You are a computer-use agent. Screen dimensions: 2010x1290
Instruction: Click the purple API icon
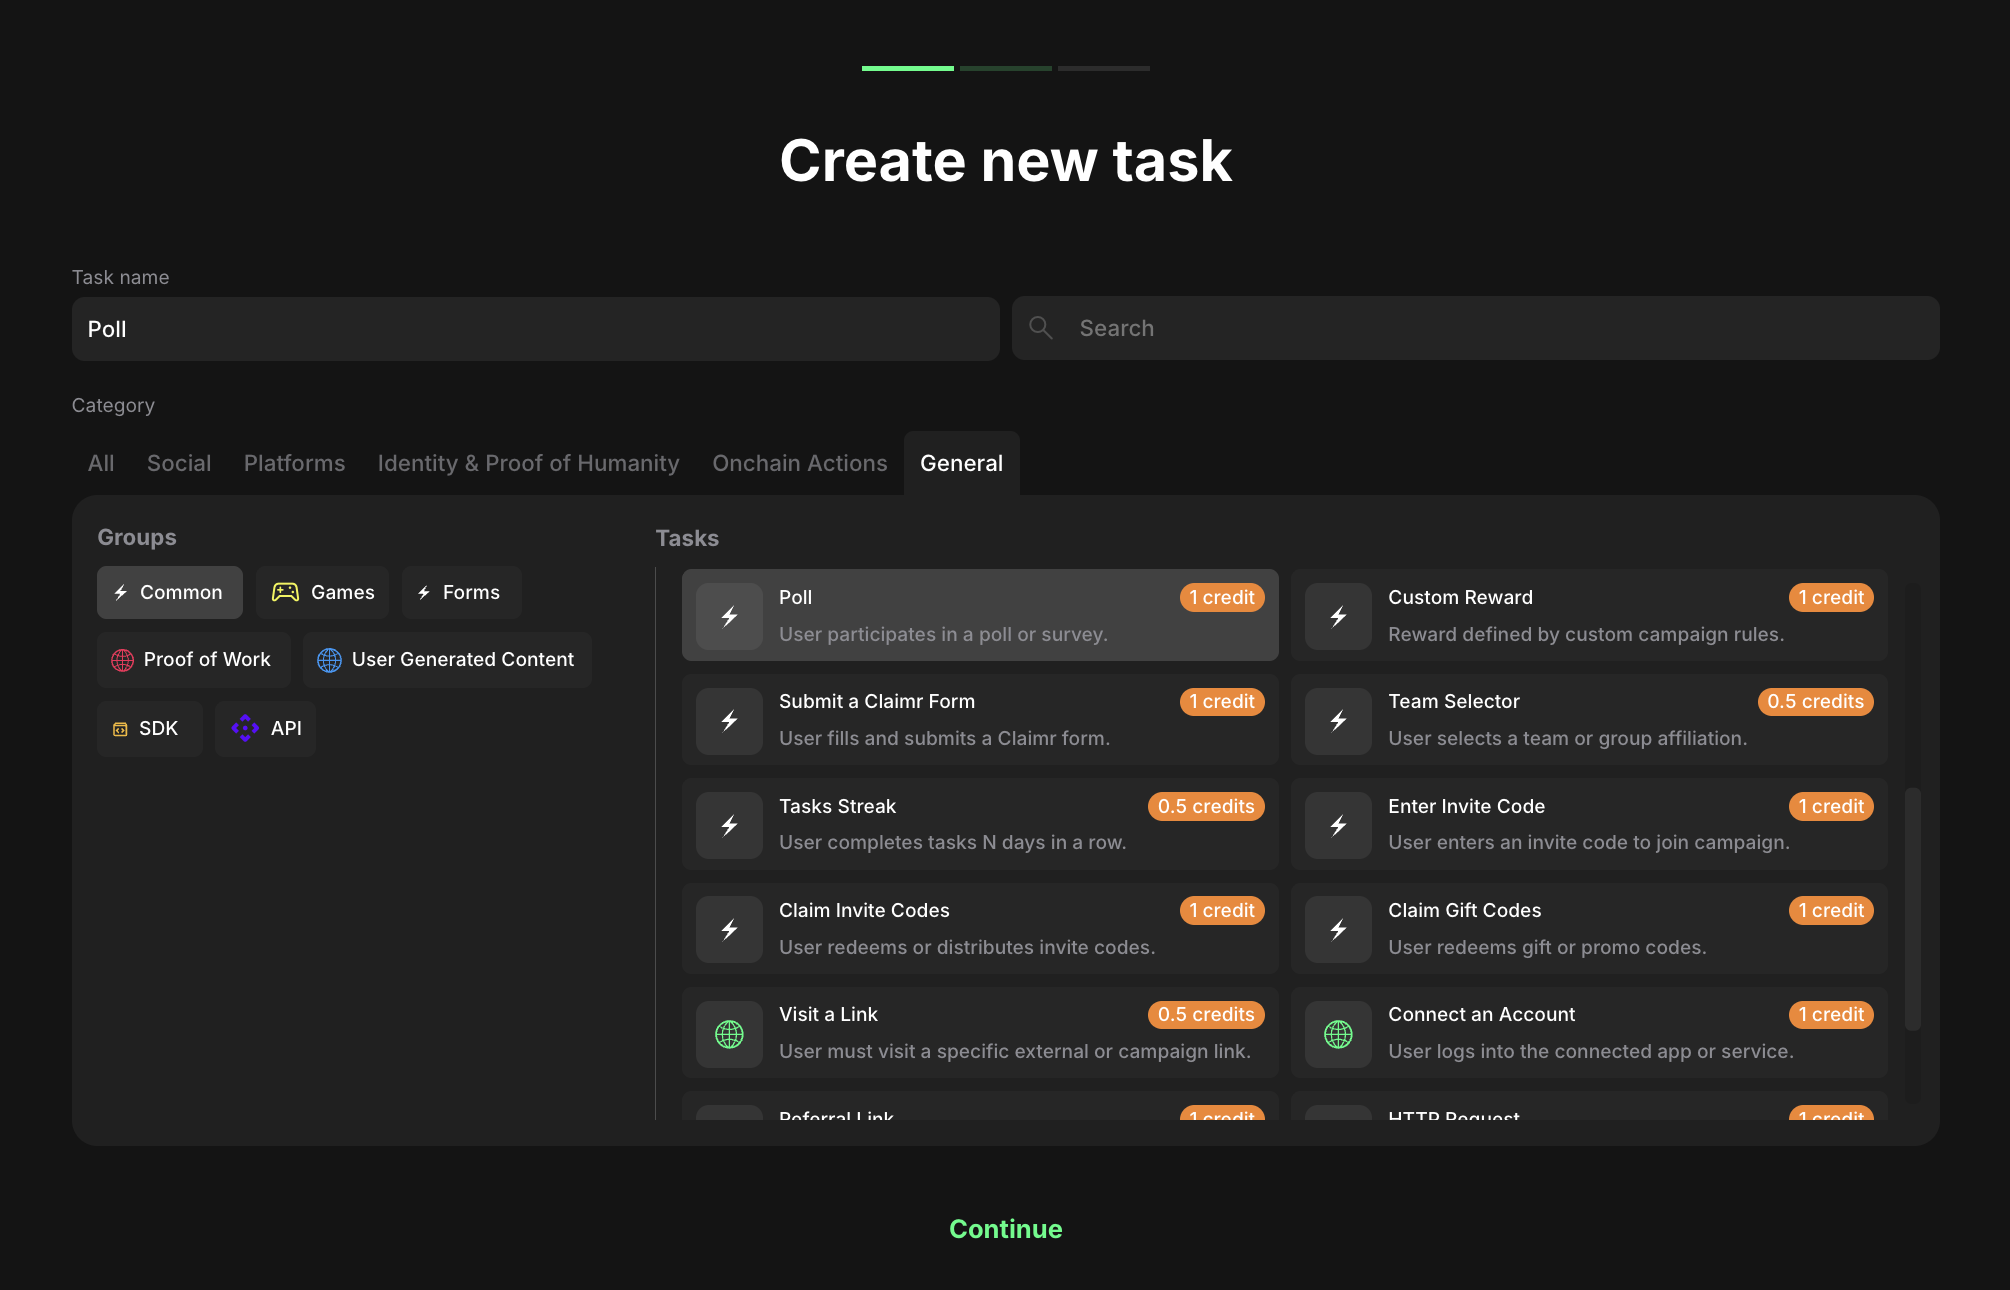pos(245,728)
